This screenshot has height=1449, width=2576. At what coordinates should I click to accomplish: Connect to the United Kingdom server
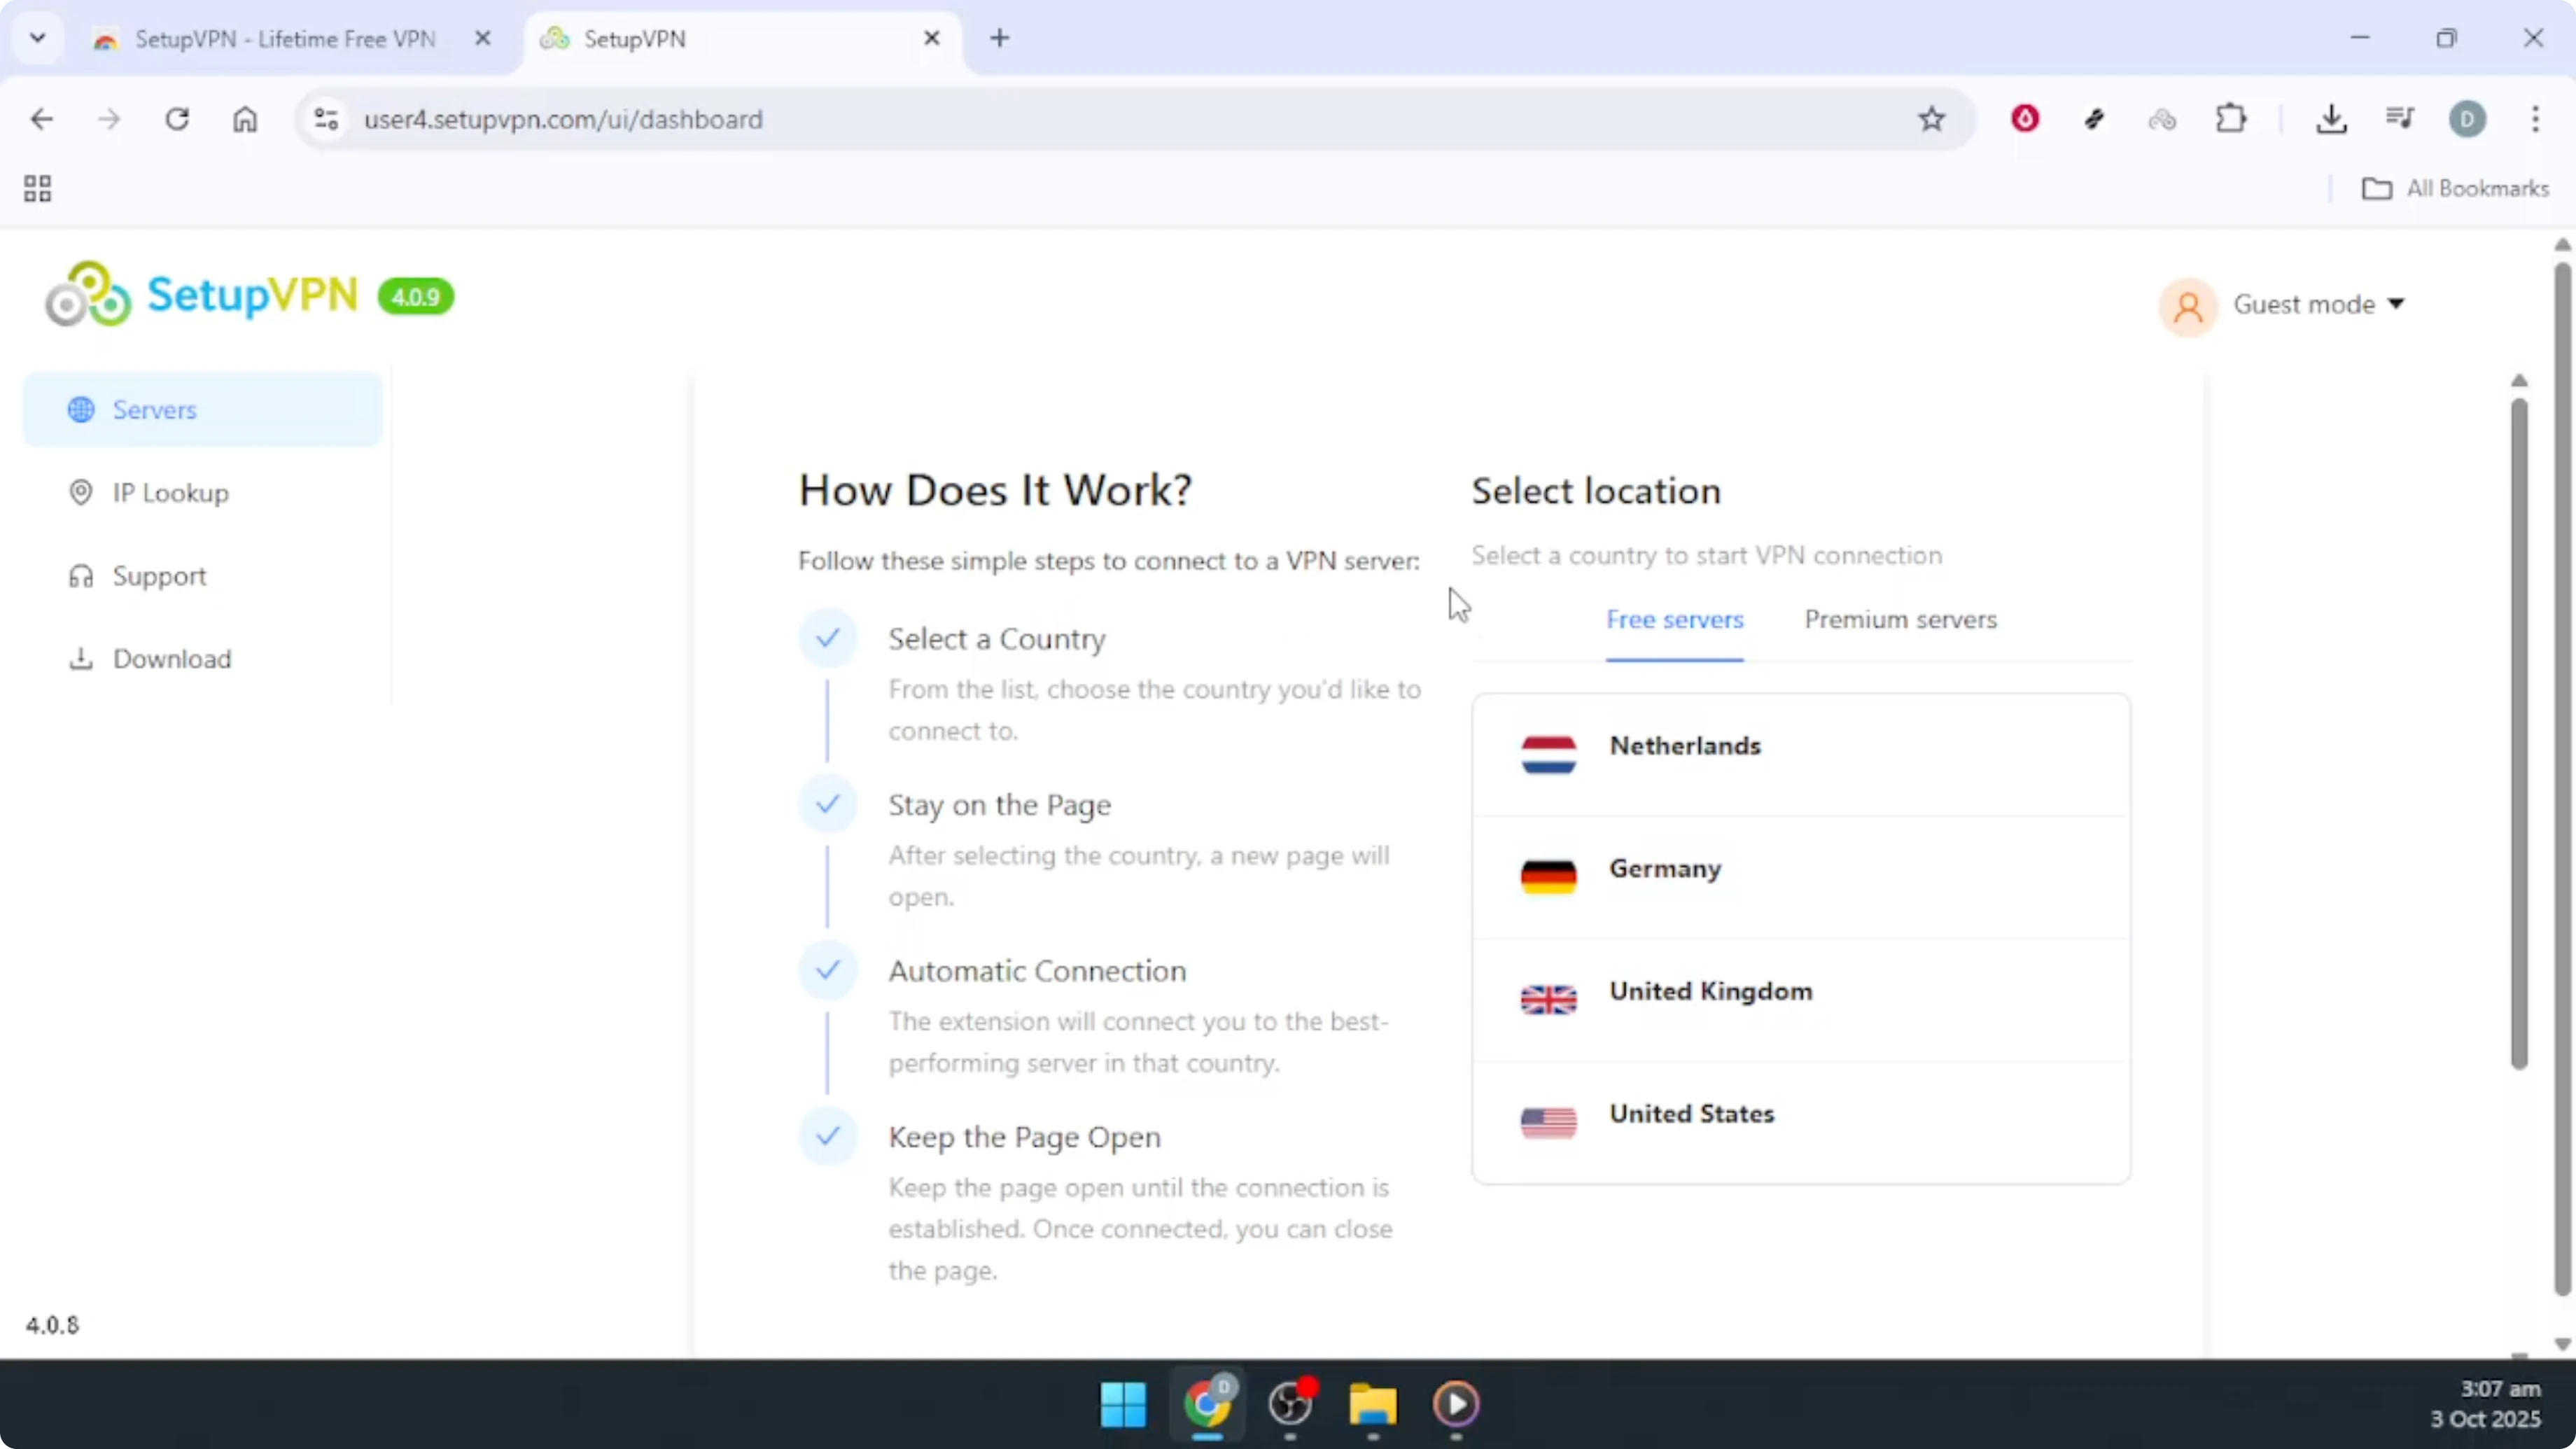(x=1710, y=991)
